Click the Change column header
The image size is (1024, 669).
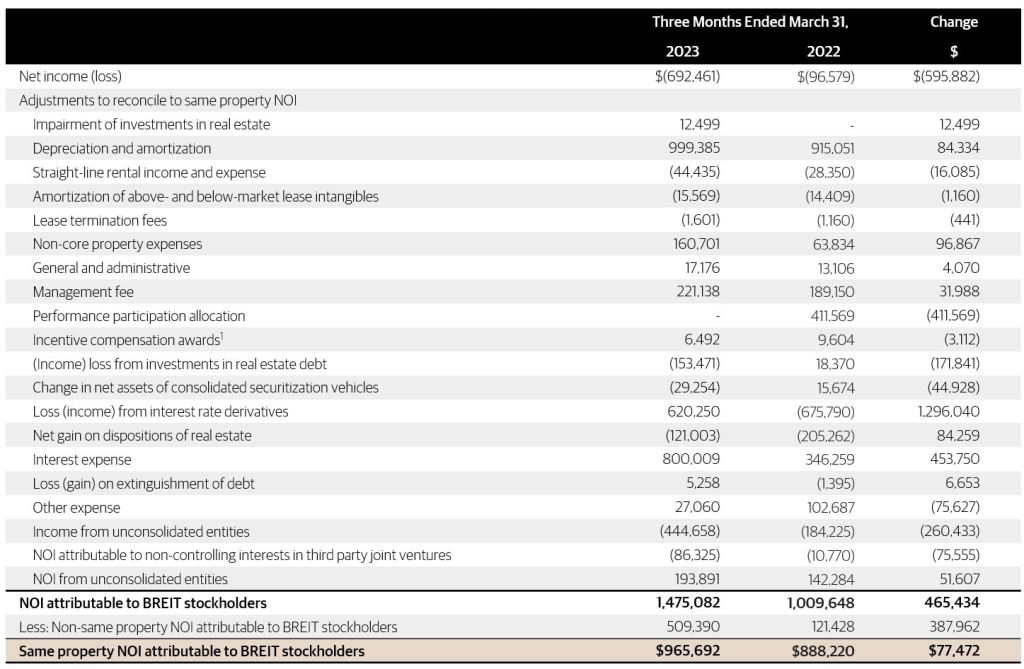[x=953, y=22]
